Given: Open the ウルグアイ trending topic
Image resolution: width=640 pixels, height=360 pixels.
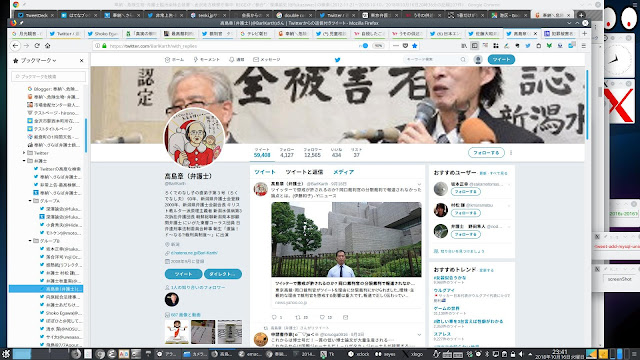Looking at the screenshot, I should coord(444,290).
